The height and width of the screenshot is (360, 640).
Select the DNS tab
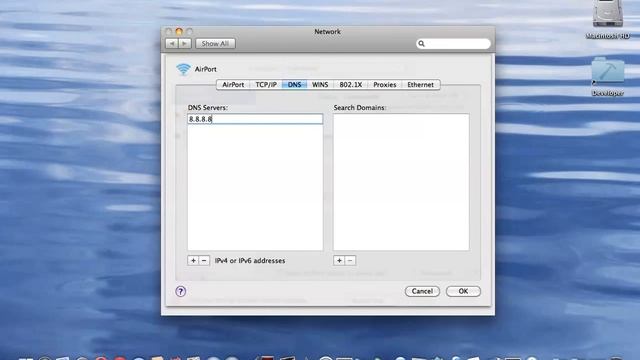tap(294, 84)
